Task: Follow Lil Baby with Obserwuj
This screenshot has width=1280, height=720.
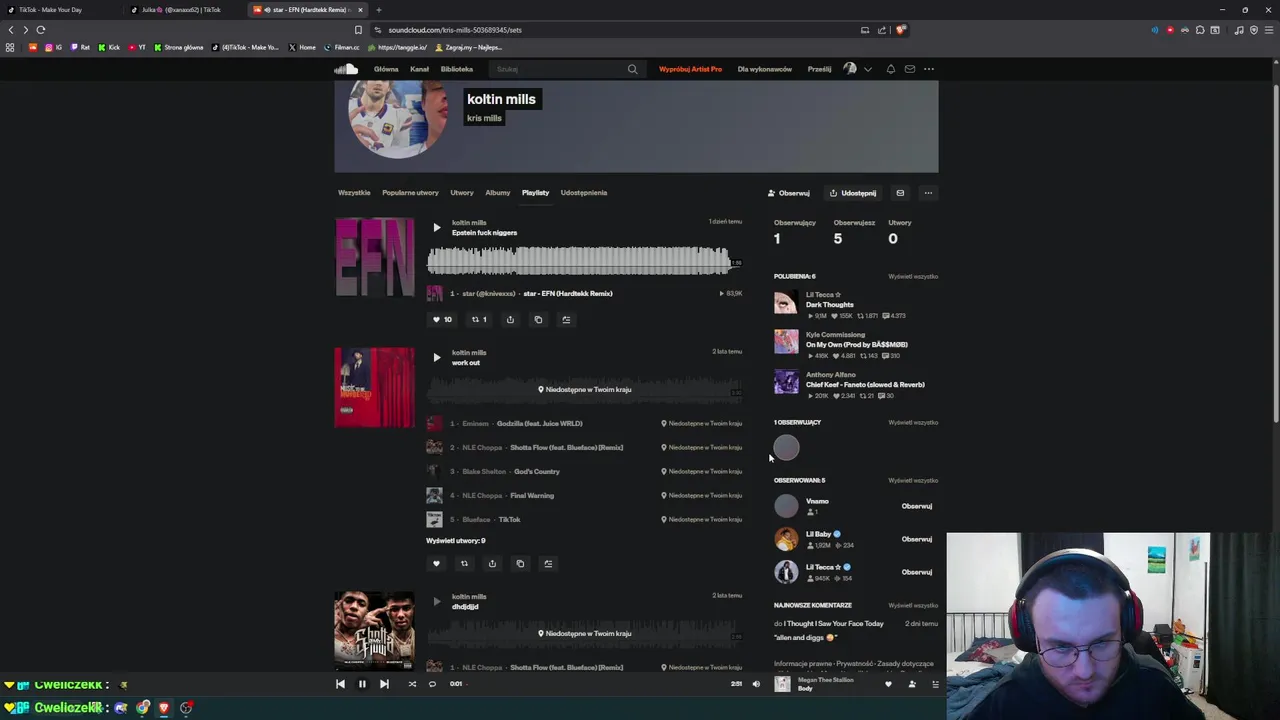Action: pos(917,539)
